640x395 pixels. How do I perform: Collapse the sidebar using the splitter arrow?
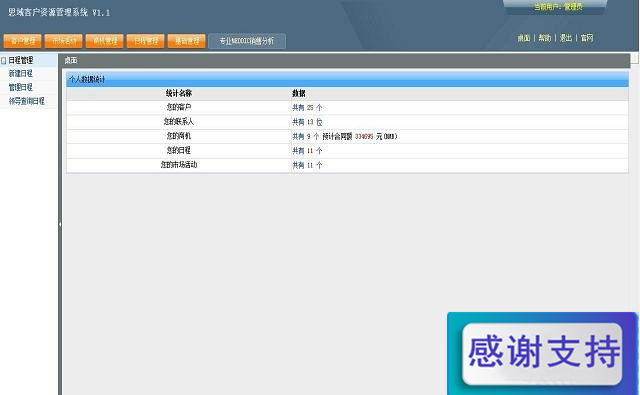[x=60, y=224]
